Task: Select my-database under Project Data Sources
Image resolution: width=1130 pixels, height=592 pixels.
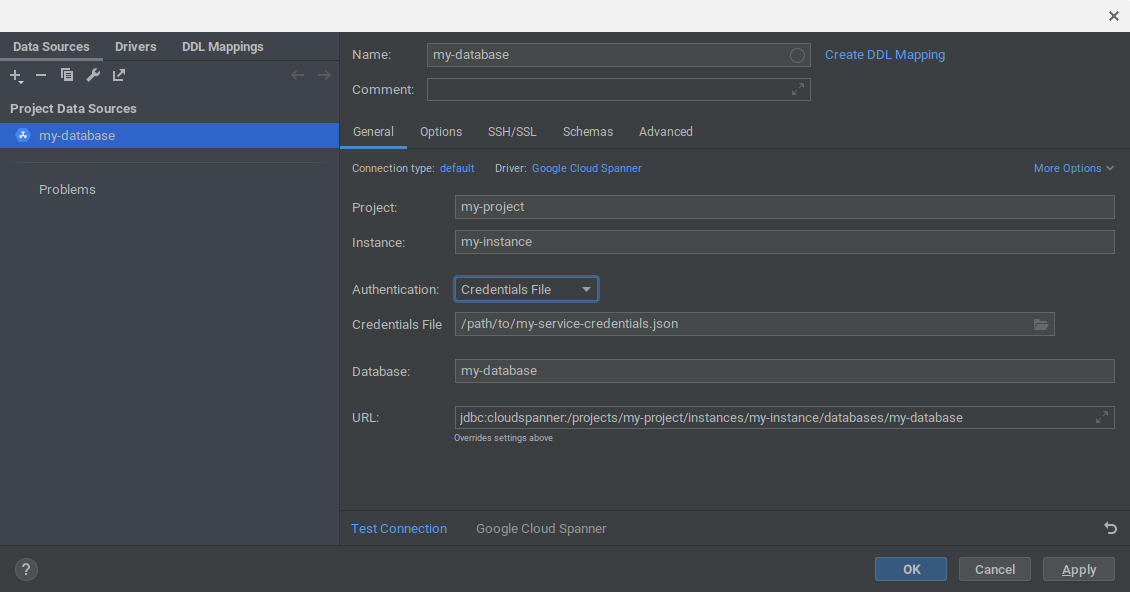Action: coord(78,135)
